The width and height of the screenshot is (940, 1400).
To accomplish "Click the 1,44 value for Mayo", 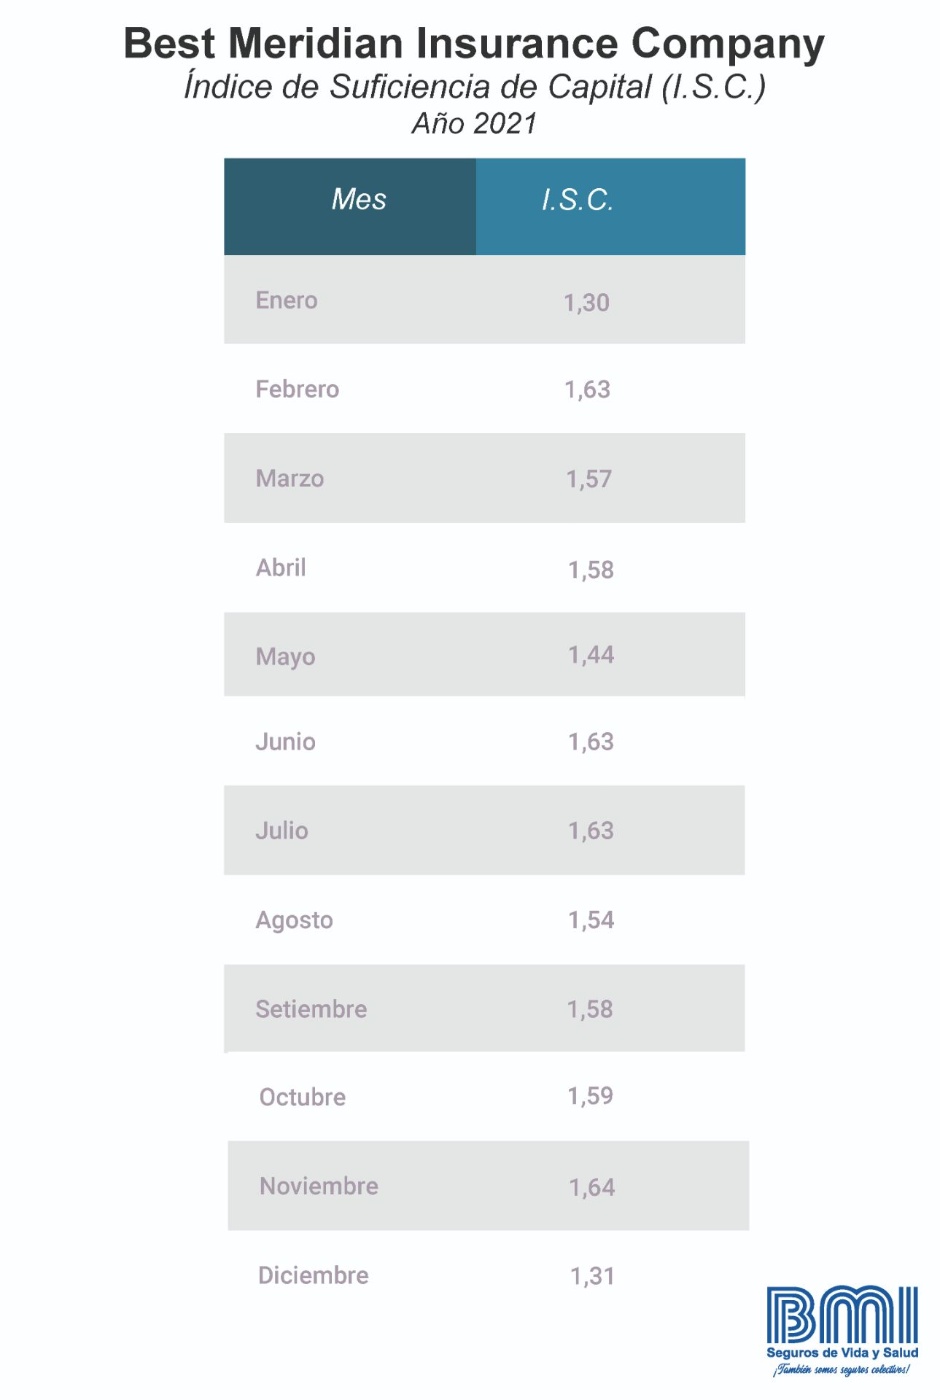I will coord(591,655).
